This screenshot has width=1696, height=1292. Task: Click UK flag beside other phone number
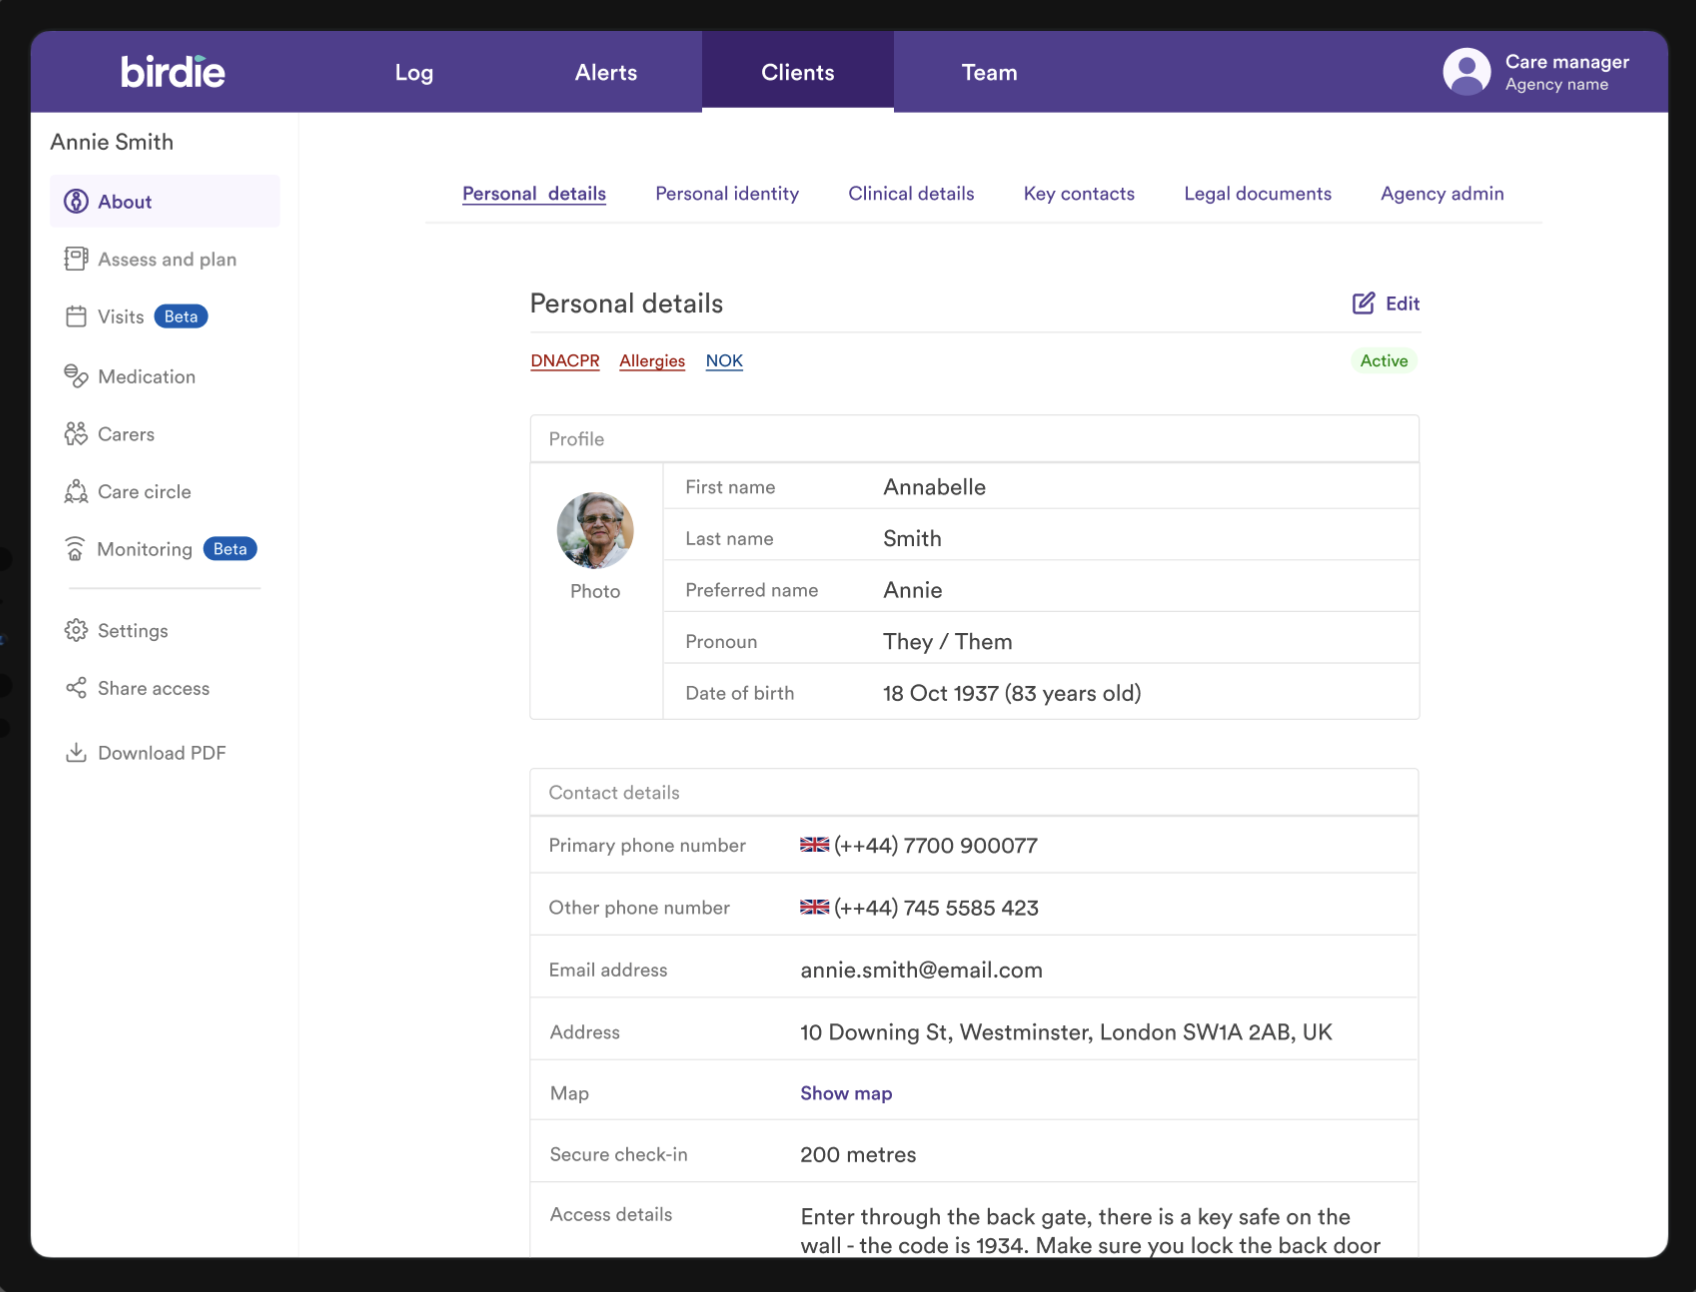[x=814, y=907]
